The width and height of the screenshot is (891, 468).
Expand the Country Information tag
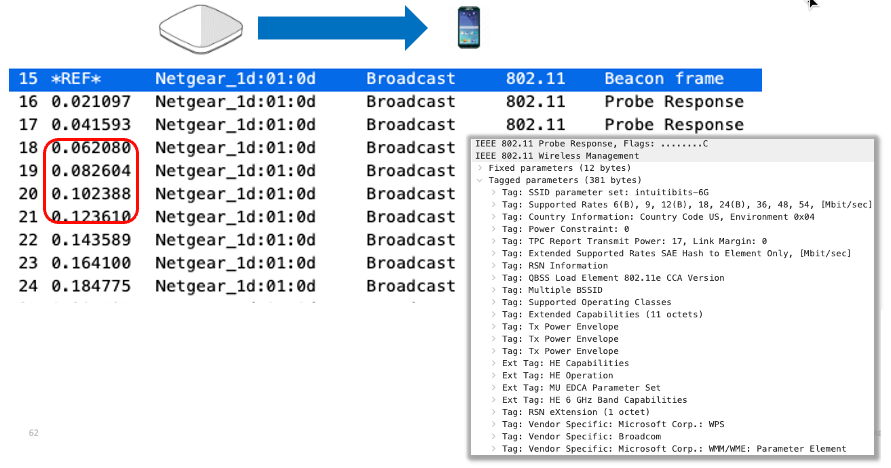[x=494, y=217]
